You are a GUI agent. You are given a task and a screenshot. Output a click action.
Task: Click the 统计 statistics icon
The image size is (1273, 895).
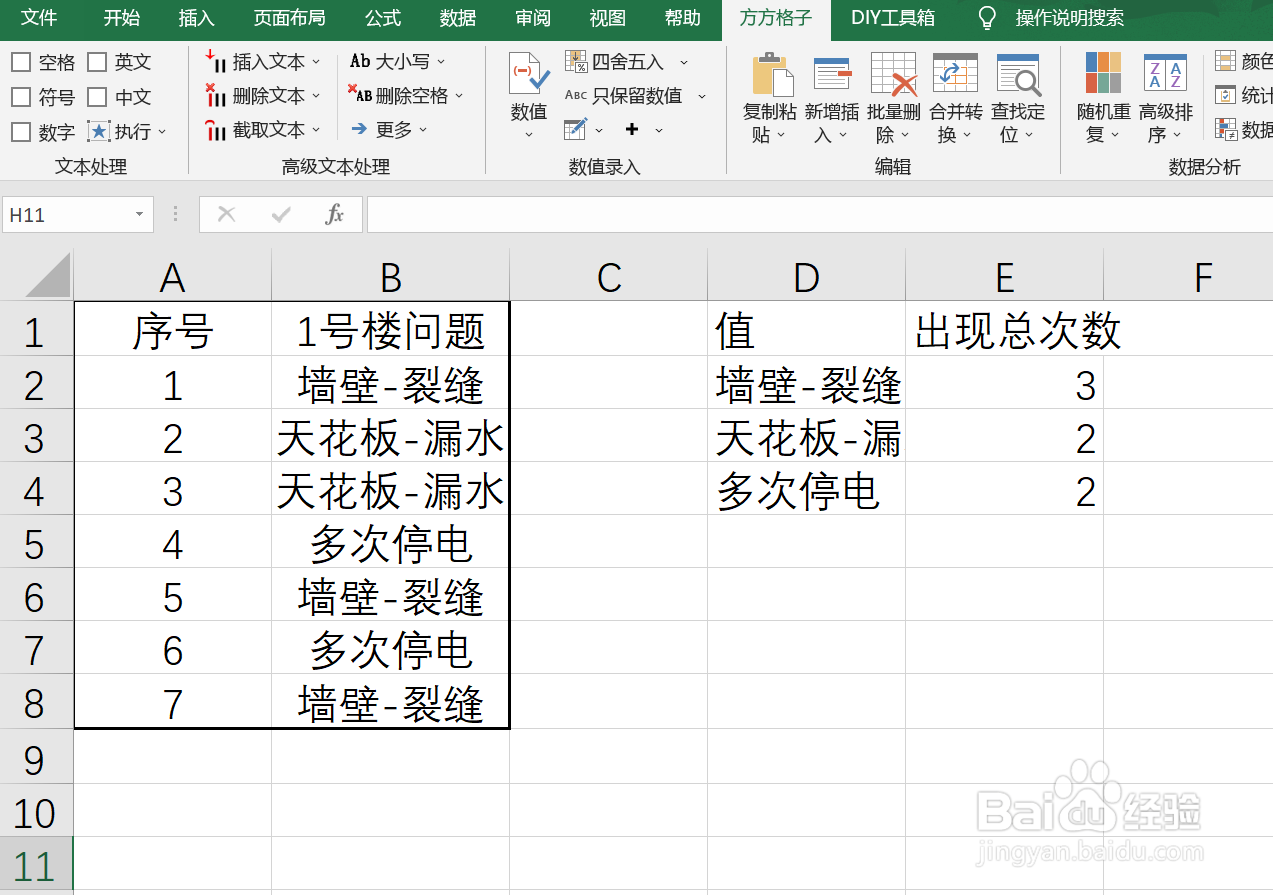(x=1226, y=95)
